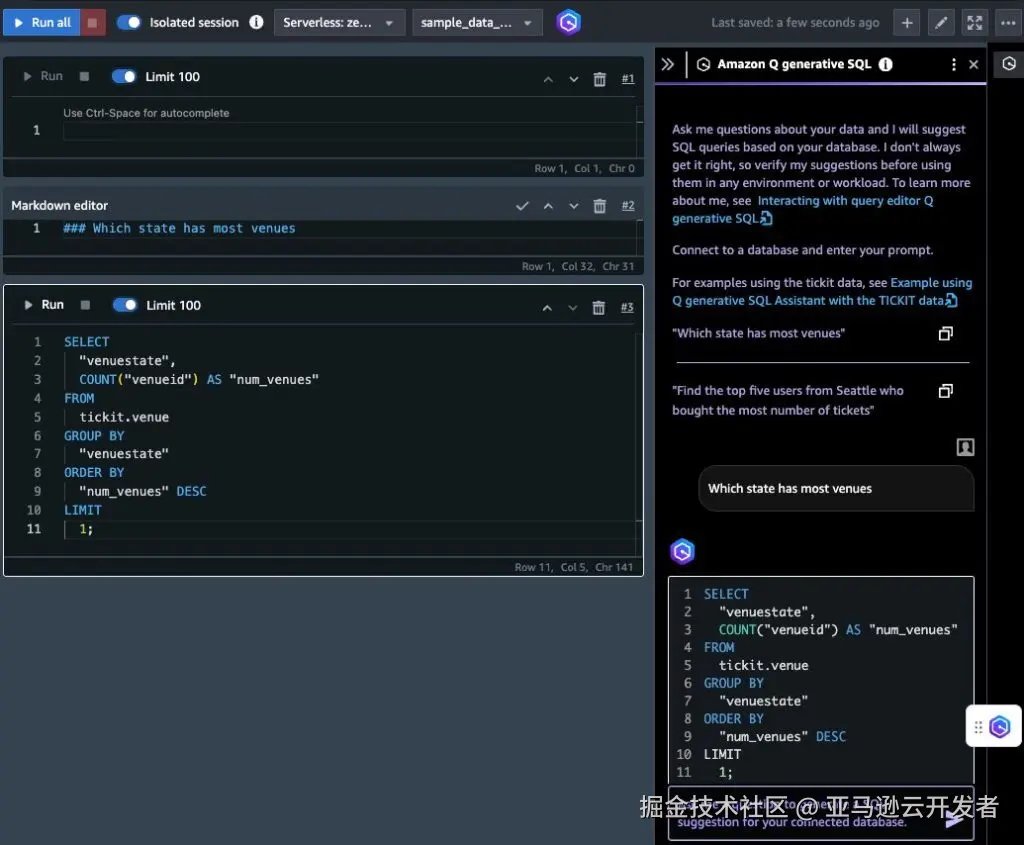
Task: Click tickit.venue in cell #3 editor
Action: (x=124, y=417)
